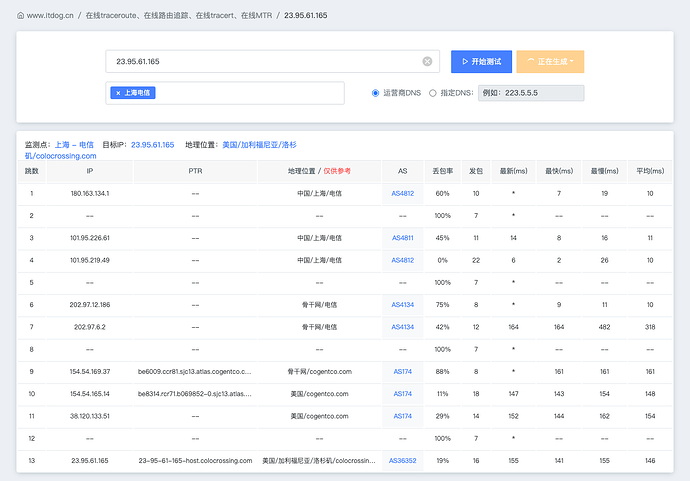This screenshot has width=690, height=481.
Task: Open AS4812 link in hop 4 row
Action: pyautogui.click(x=403, y=260)
